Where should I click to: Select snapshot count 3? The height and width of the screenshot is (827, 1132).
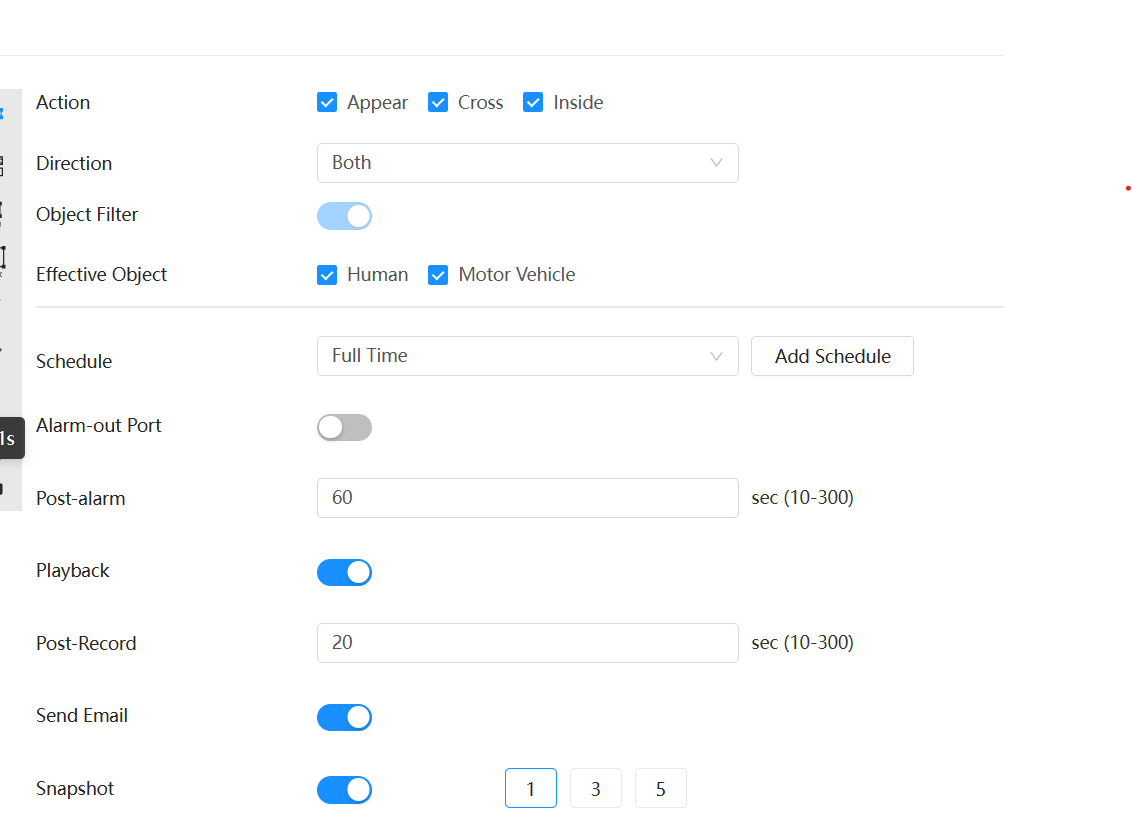pos(596,789)
